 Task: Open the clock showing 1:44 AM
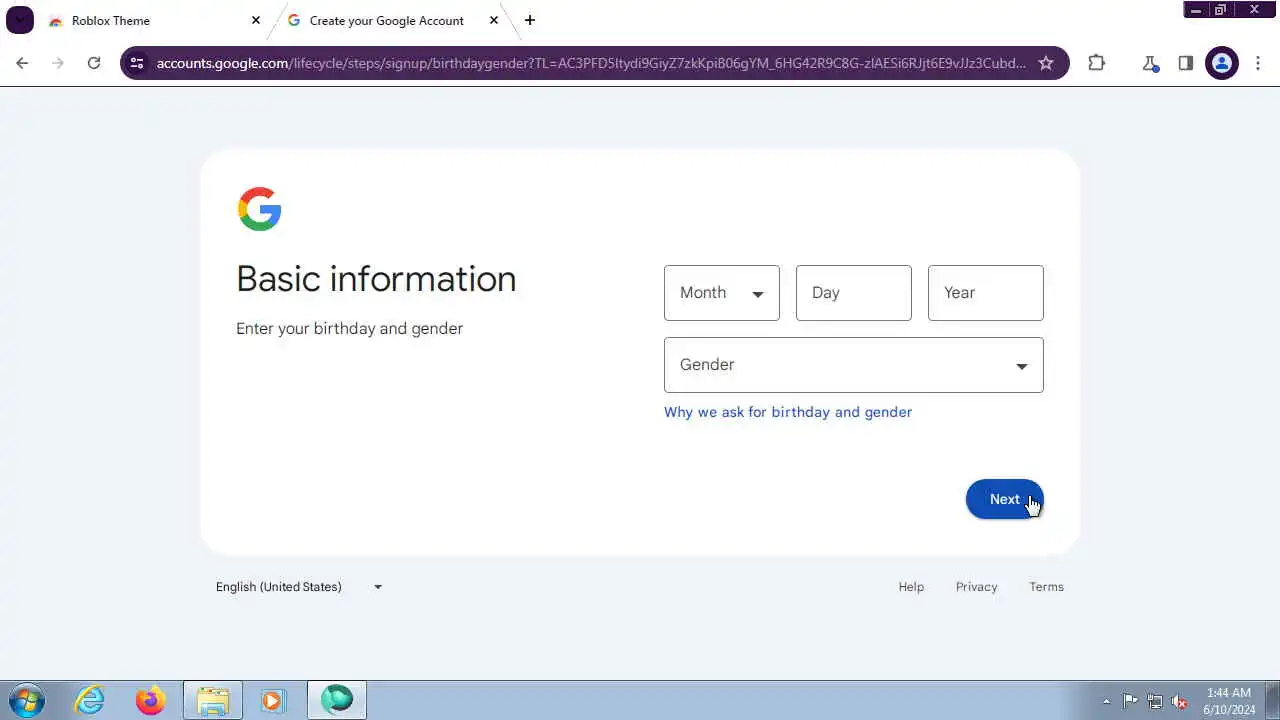click(x=1230, y=701)
